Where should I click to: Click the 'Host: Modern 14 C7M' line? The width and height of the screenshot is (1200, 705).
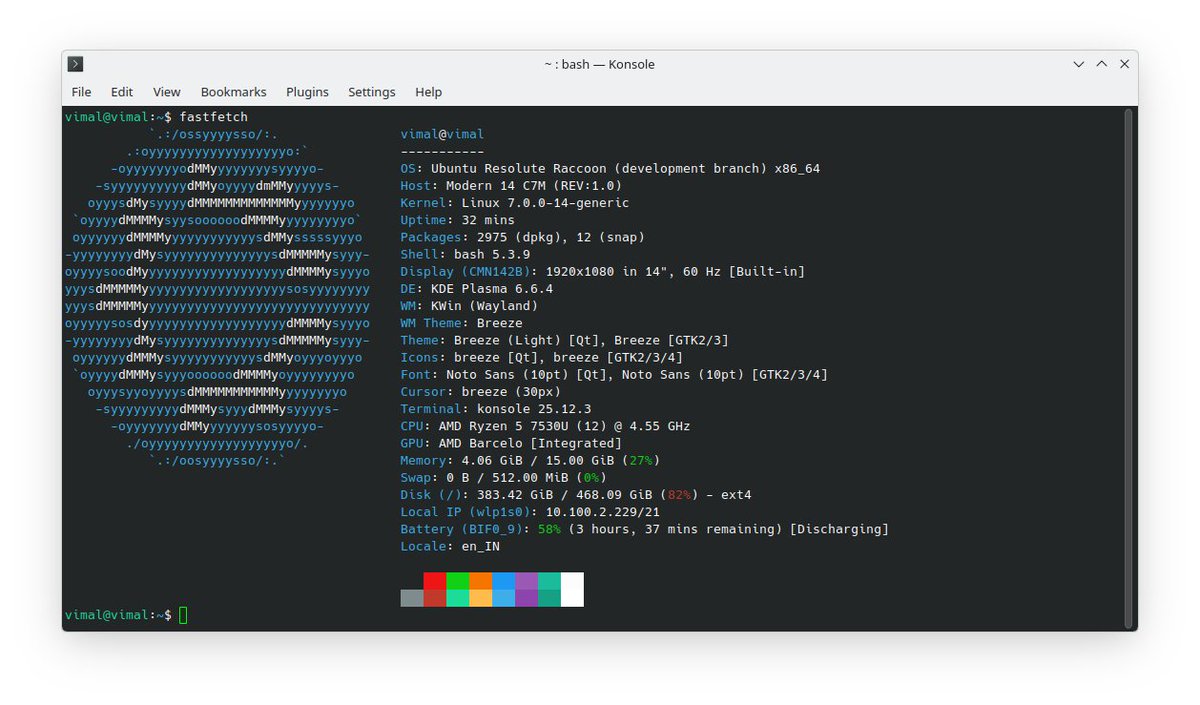tap(511, 186)
